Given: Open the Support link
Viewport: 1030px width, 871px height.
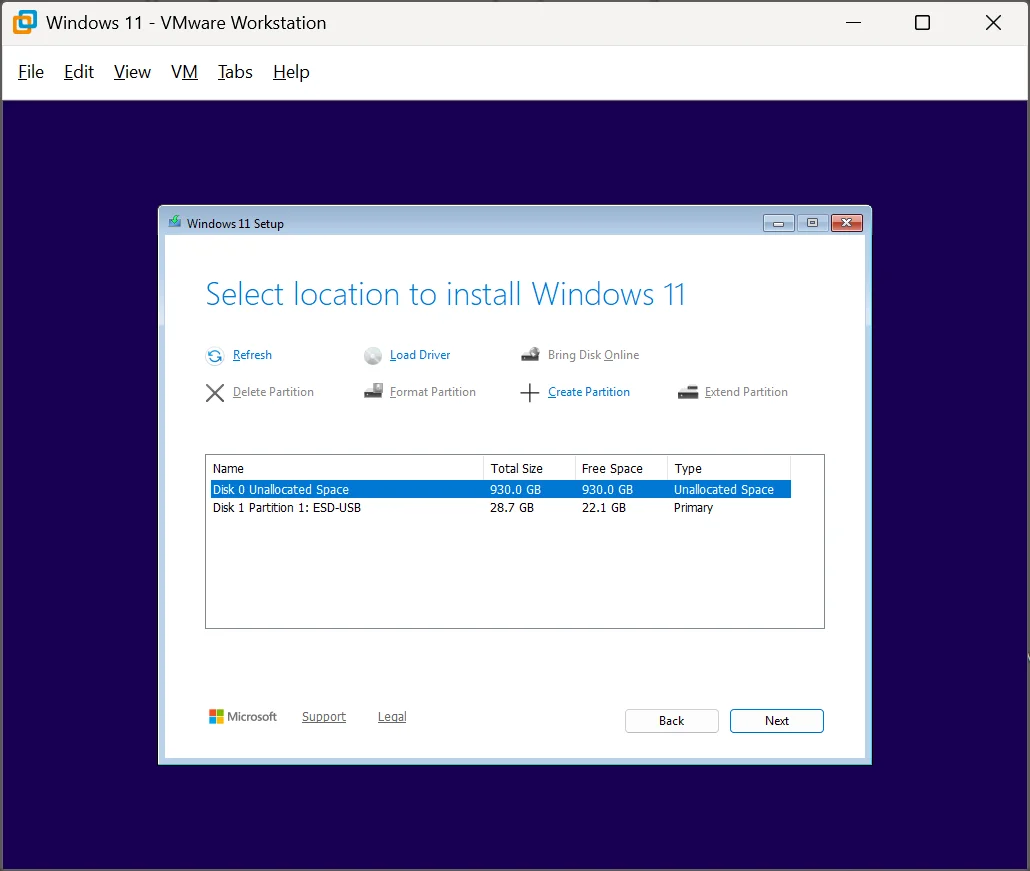Looking at the screenshot, I should click(x=324, y=717).
